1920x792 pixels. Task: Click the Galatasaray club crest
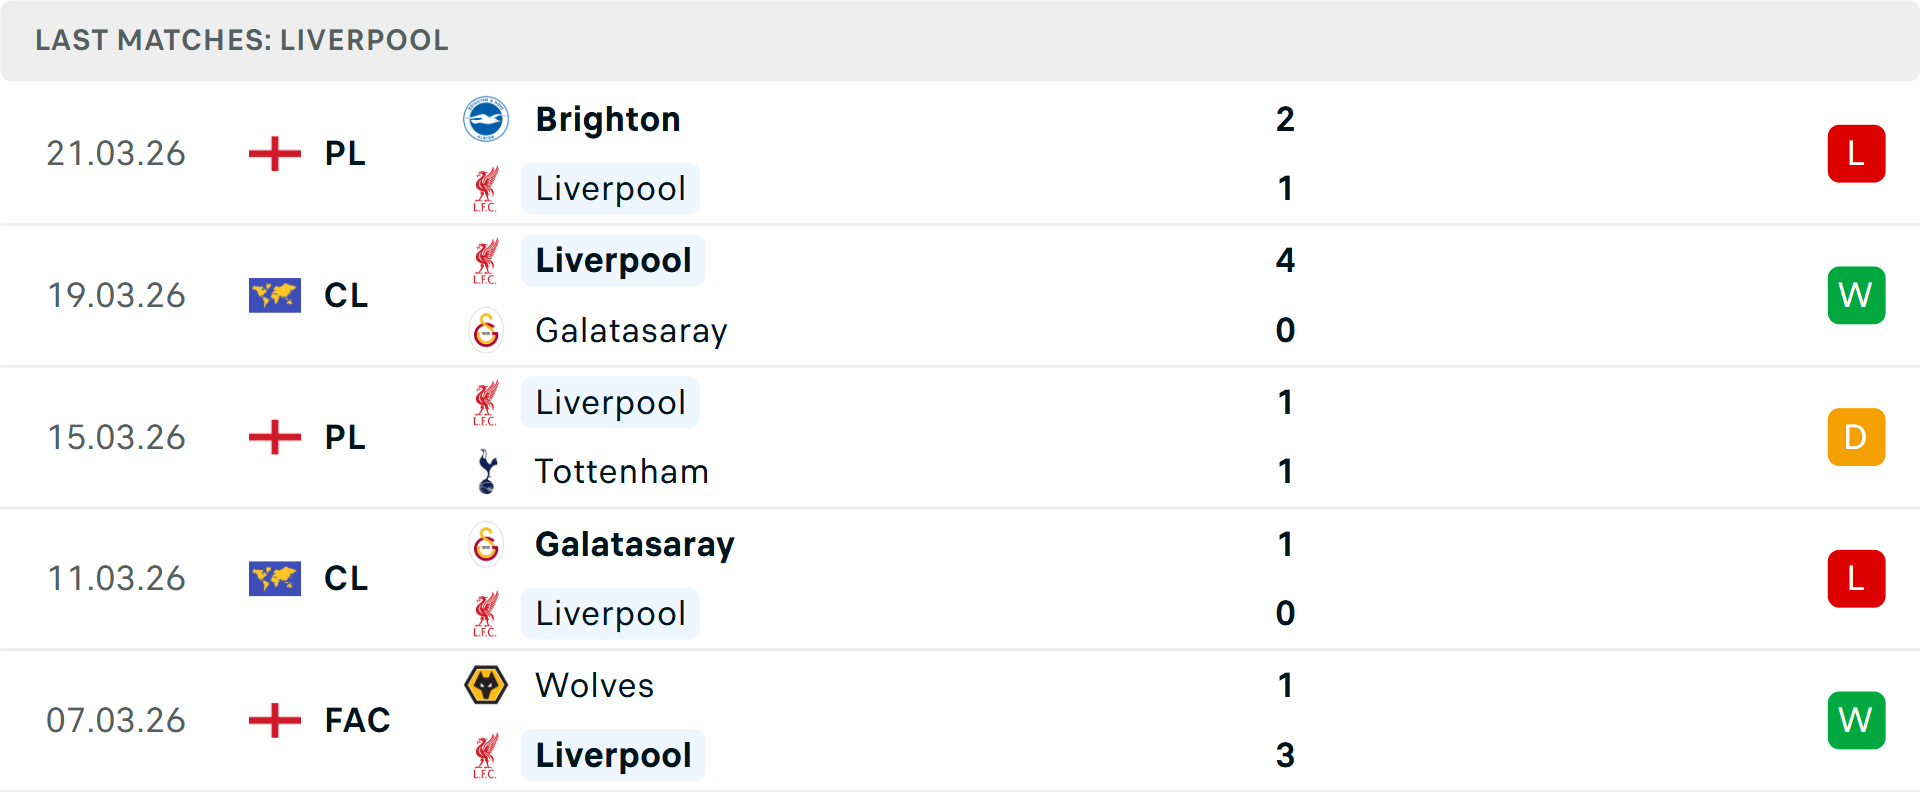[x=486, y=545]
